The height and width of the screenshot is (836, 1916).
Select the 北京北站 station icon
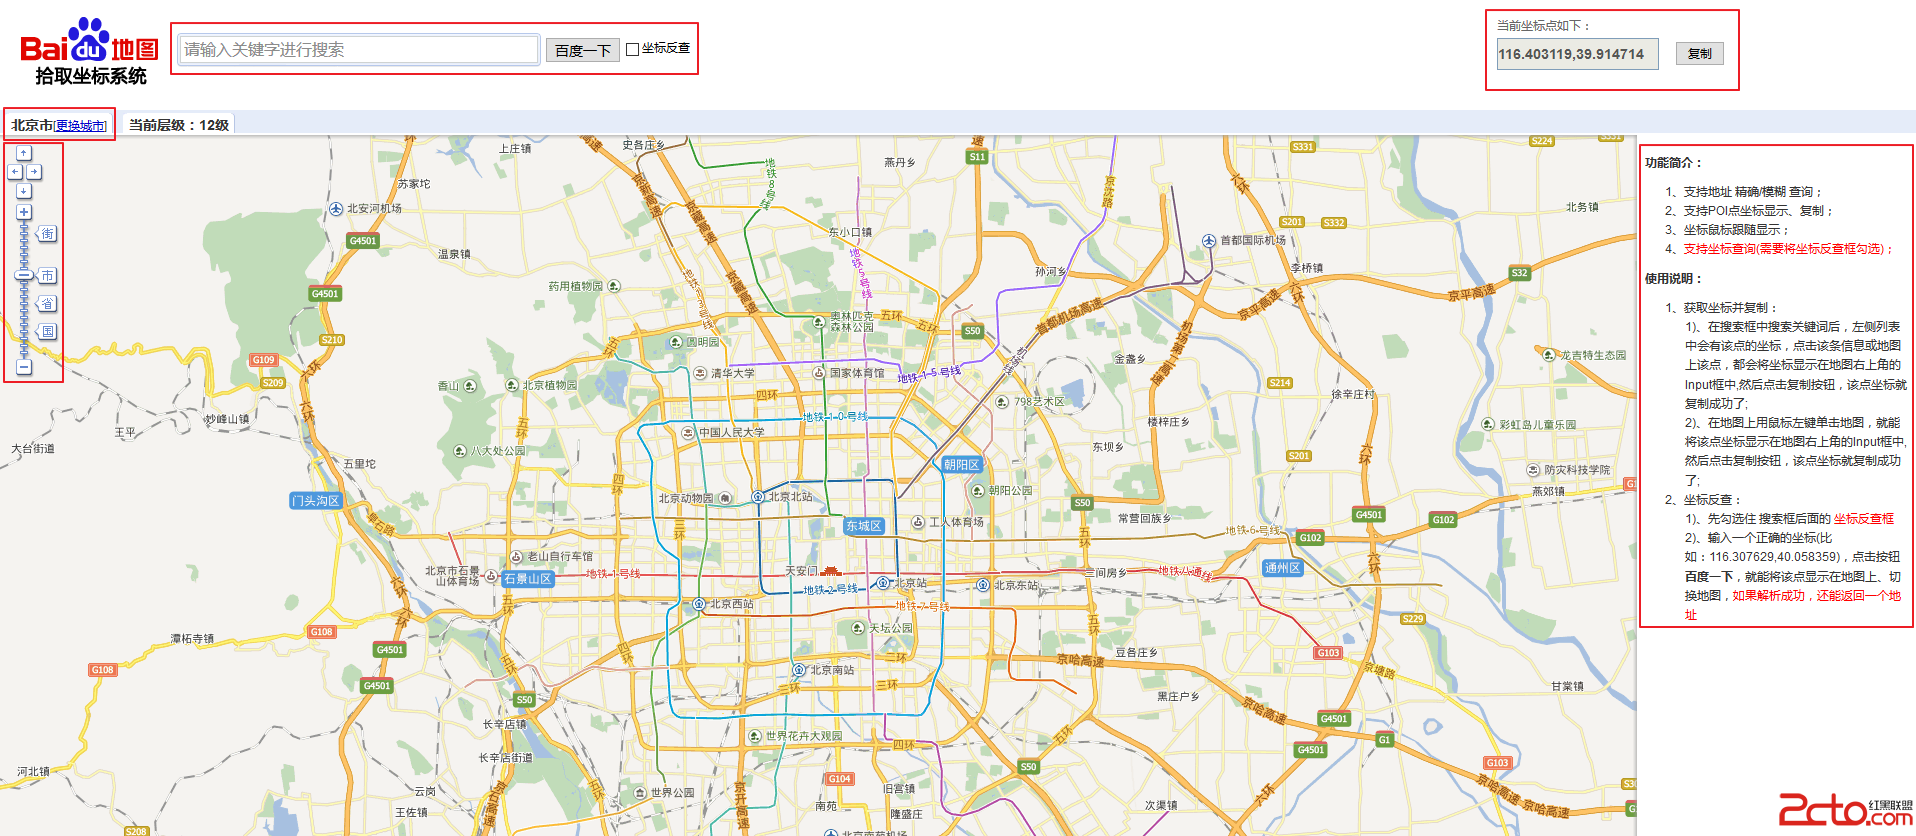tap(758, 497)
